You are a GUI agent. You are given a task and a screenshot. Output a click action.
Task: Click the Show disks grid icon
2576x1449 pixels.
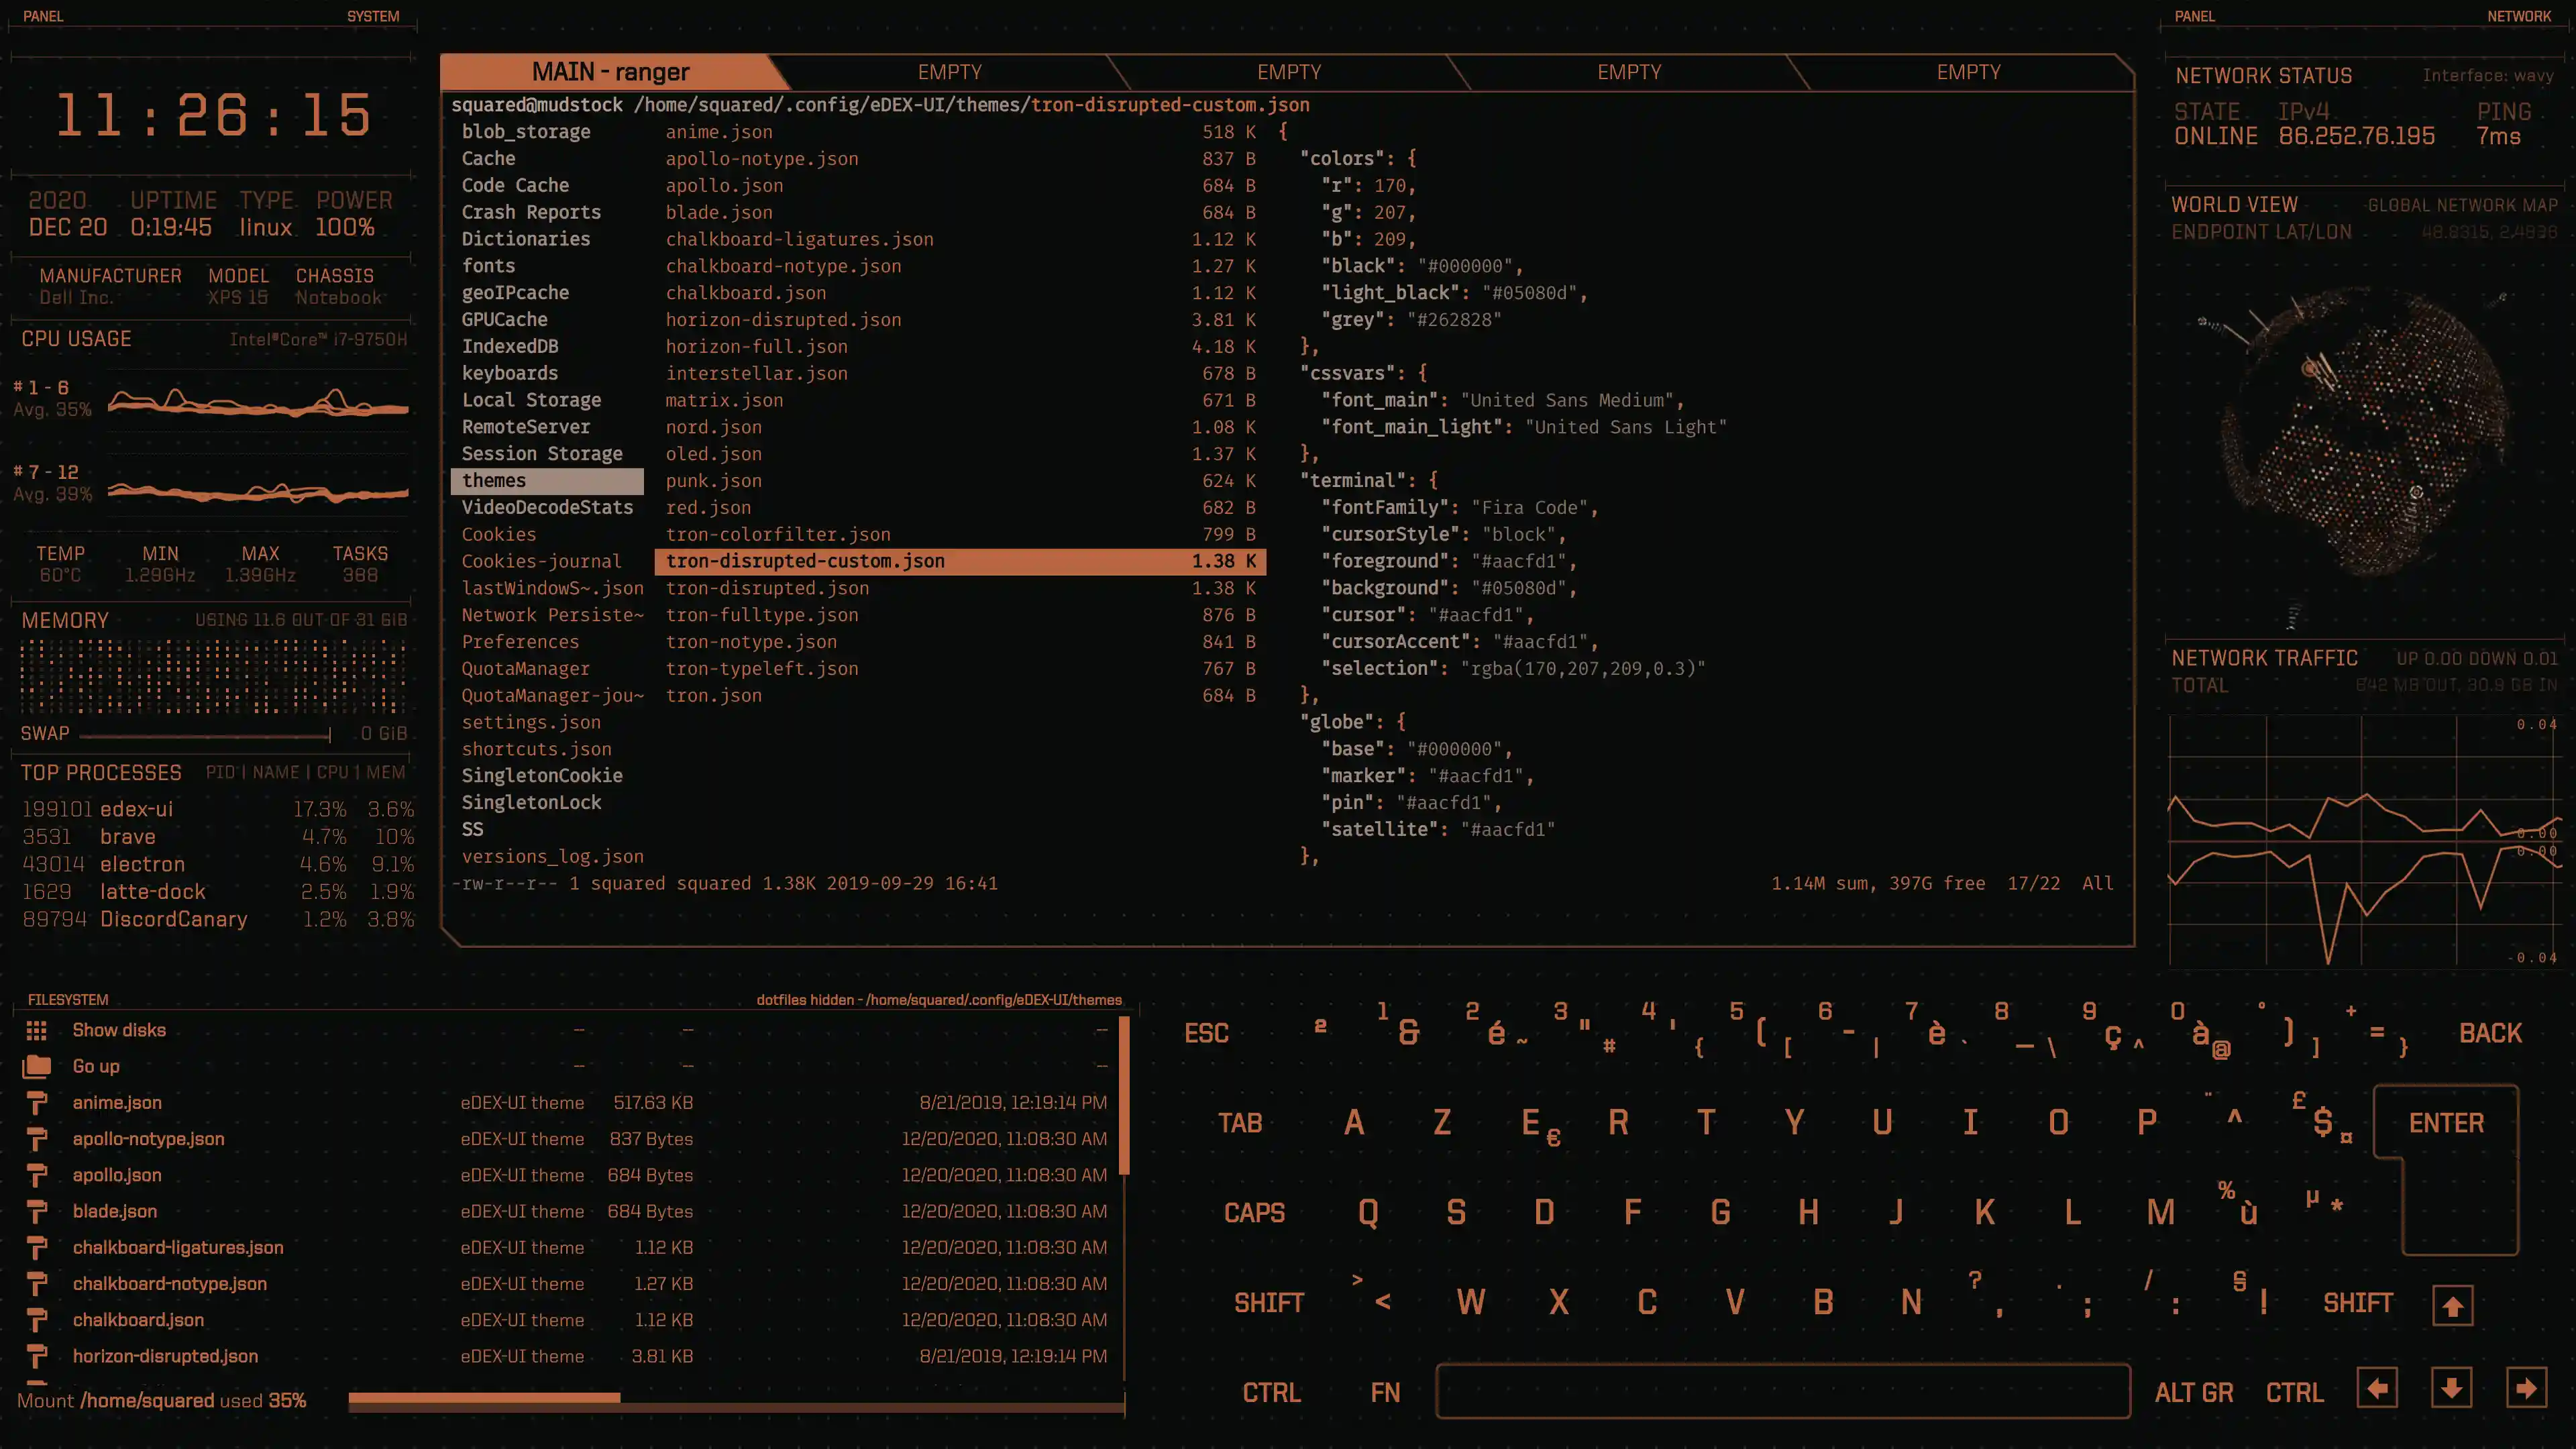(37, 1030)
